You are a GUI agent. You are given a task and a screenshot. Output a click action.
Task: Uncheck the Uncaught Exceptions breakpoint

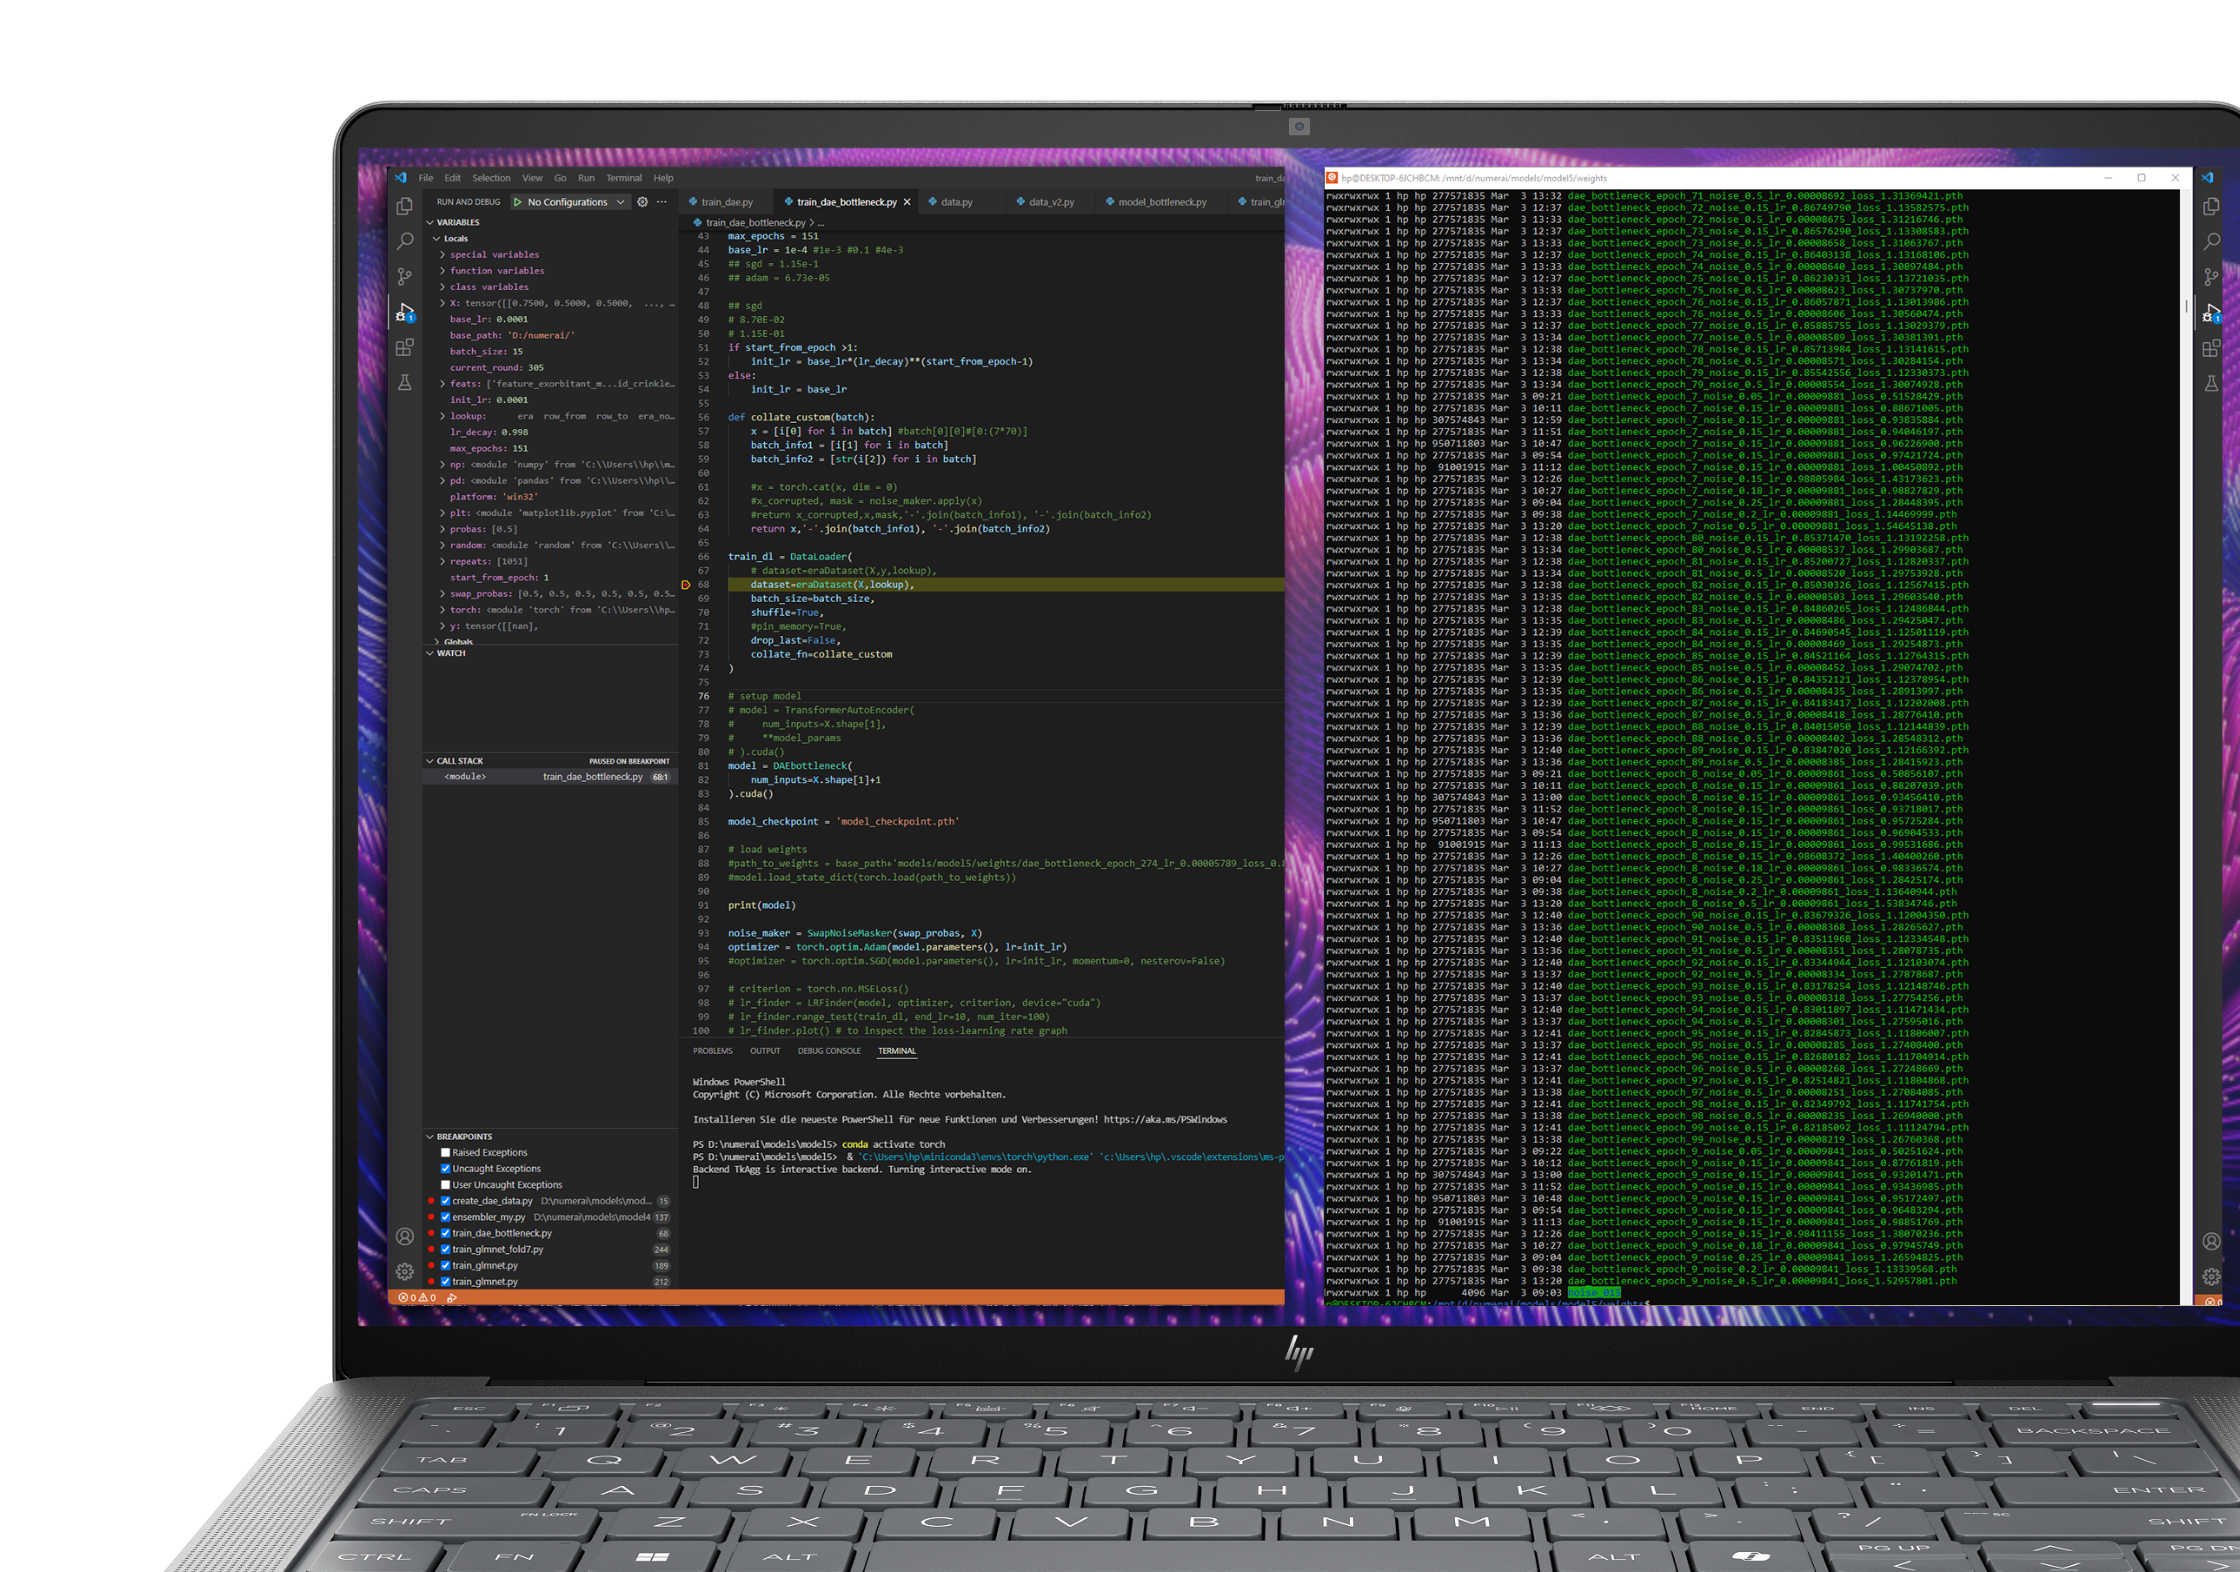pyautogui.click(x=444, y=1168)
